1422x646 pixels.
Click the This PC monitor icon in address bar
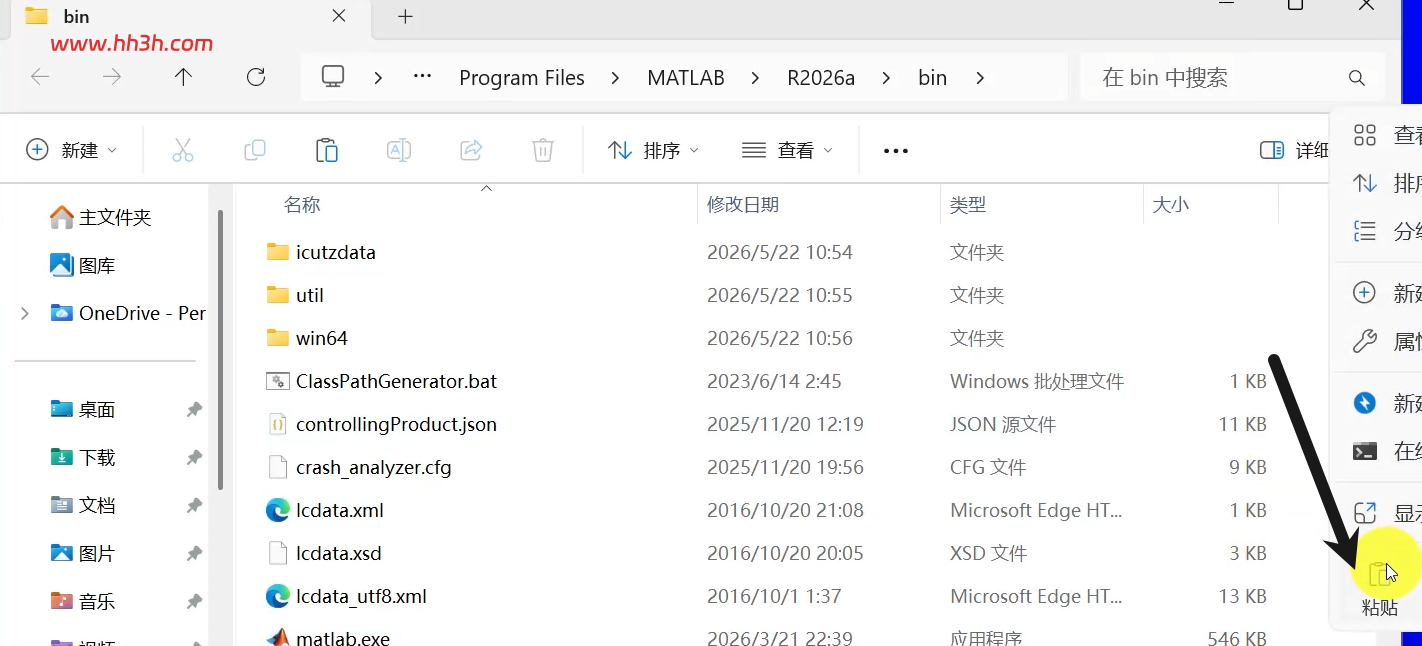(x=333, y=77)
